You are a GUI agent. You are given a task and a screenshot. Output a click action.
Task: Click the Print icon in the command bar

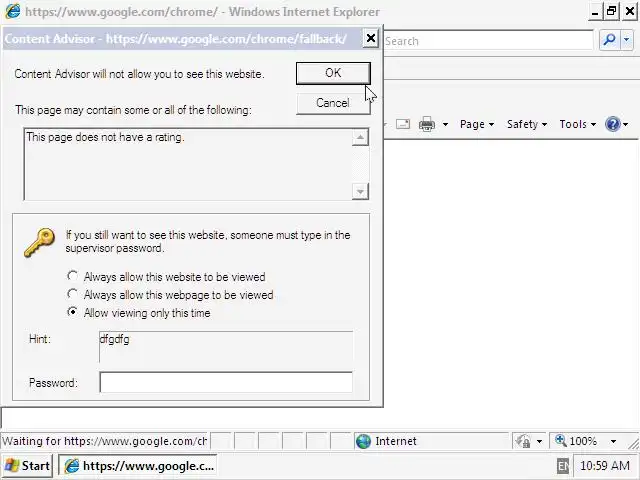[427, 124]
